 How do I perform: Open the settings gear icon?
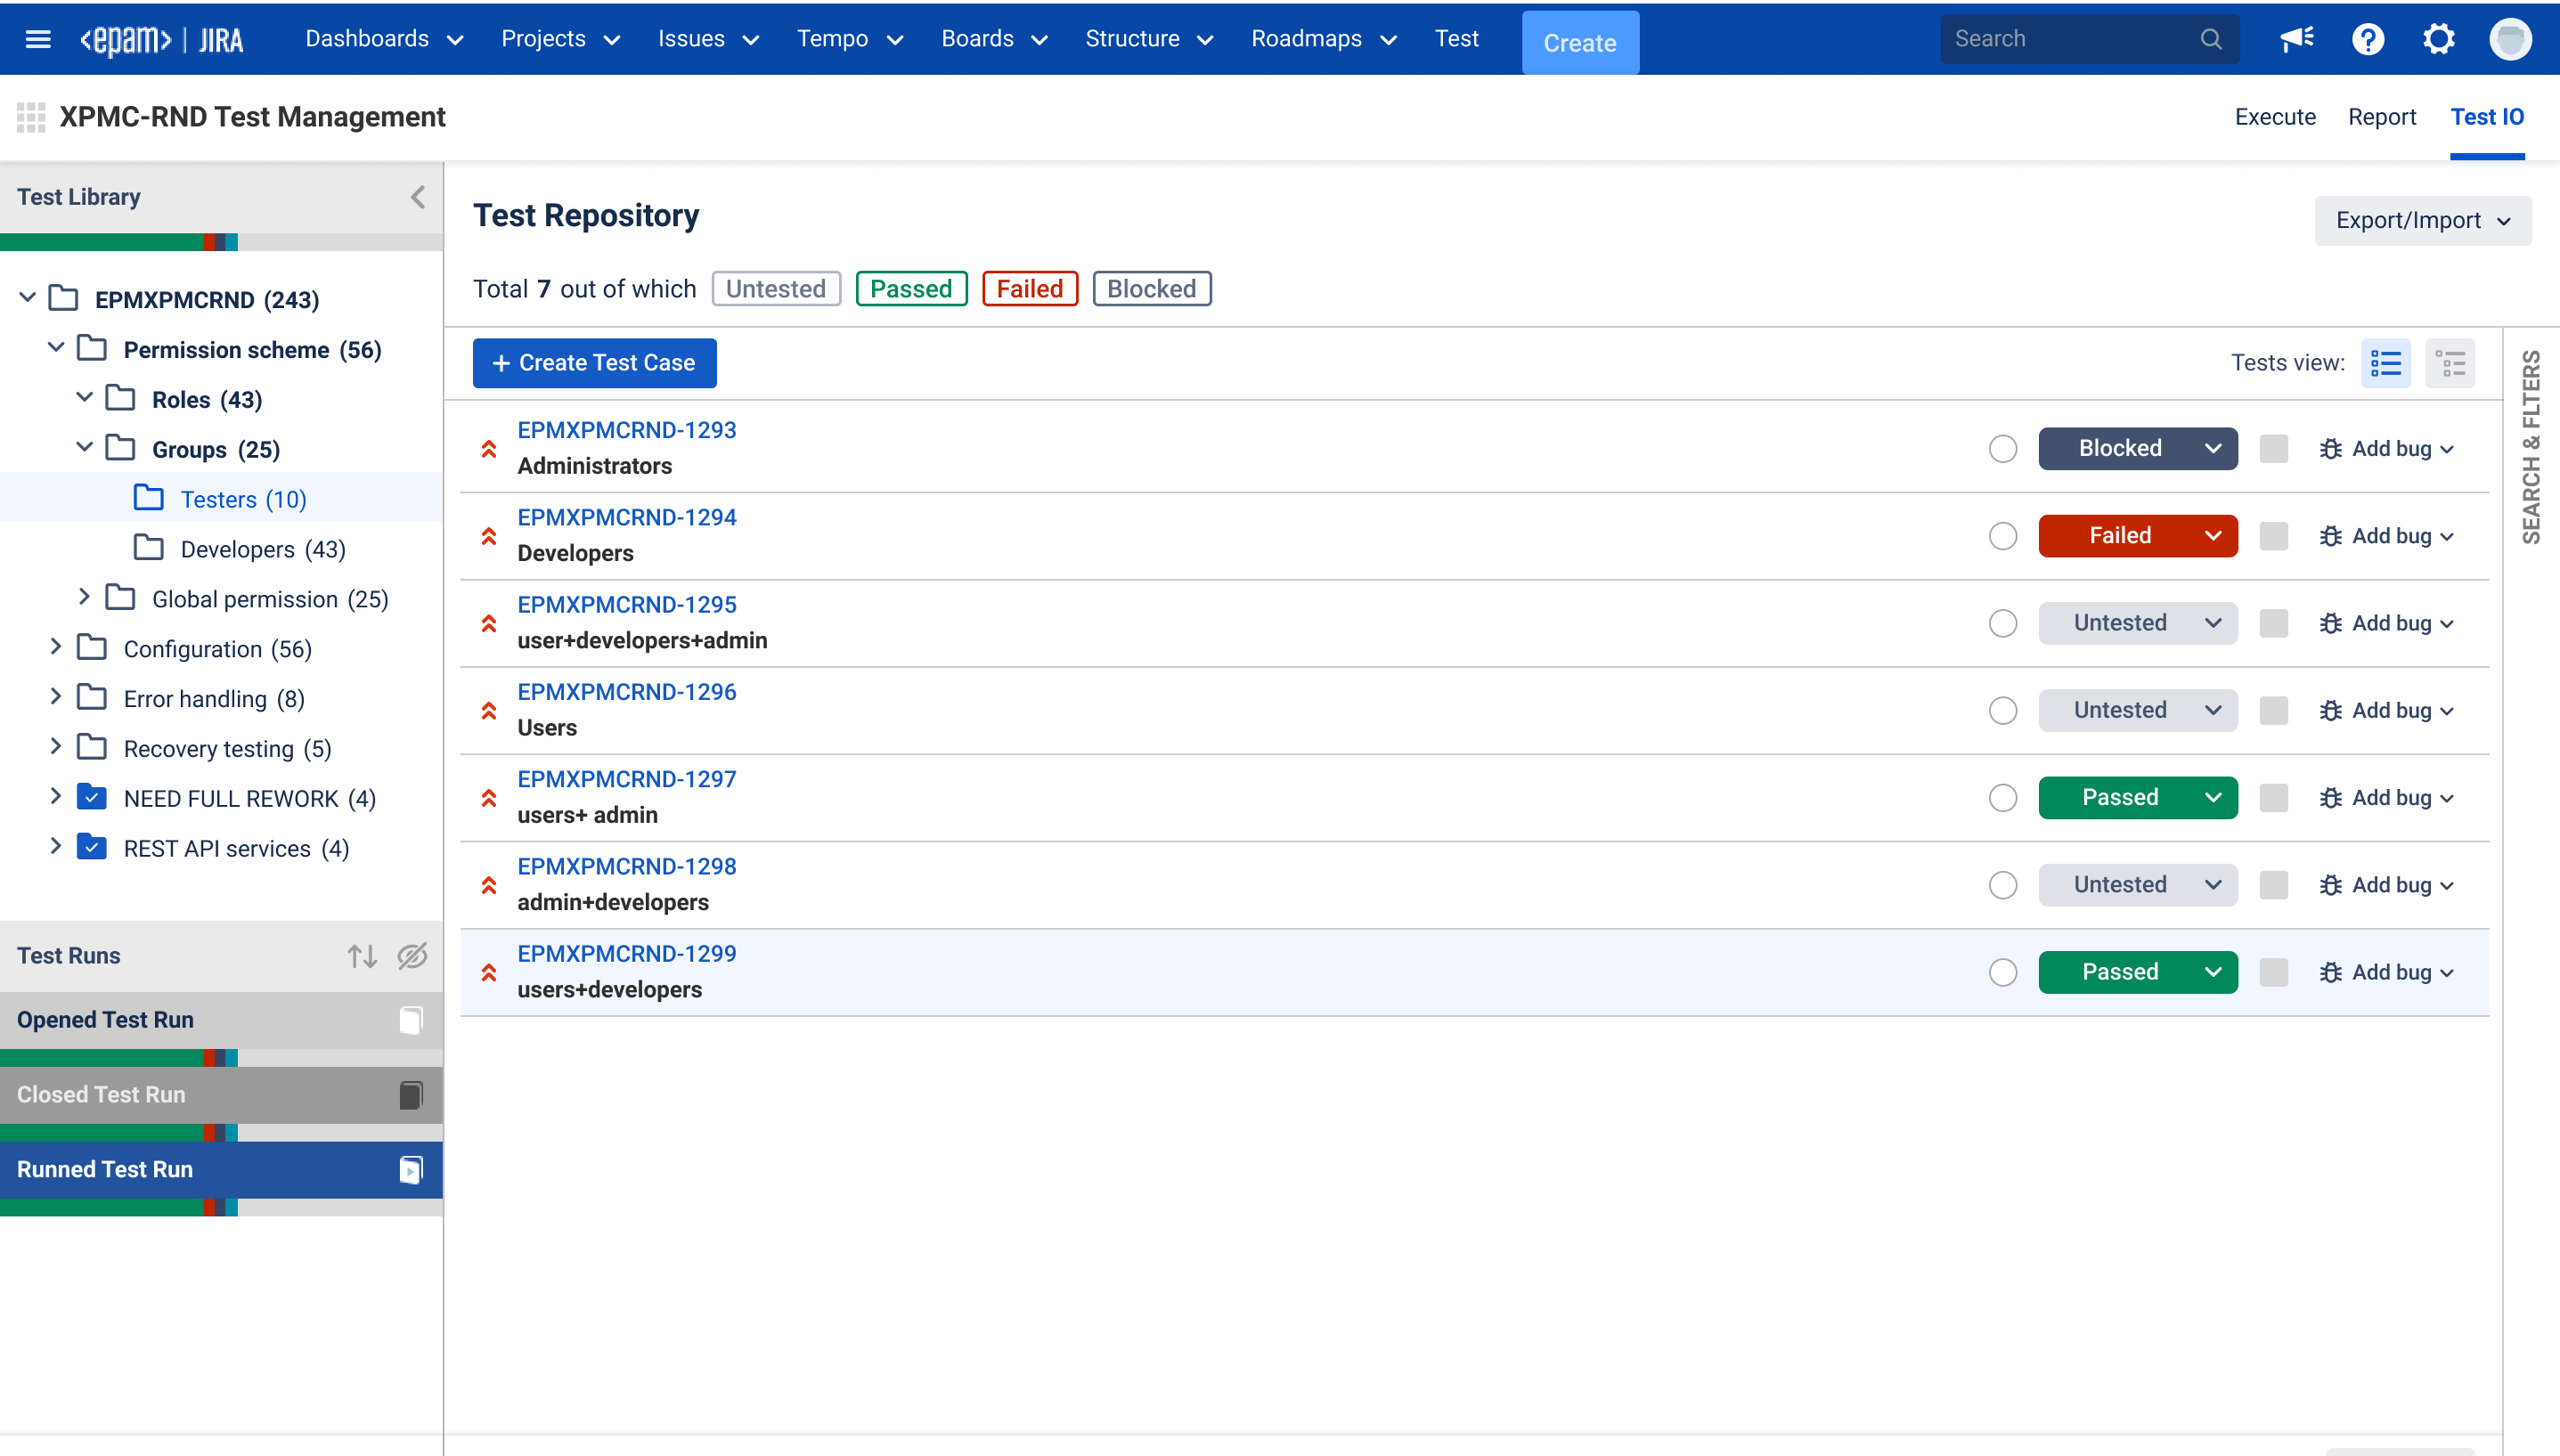pyautogui.click(x=2438, y=39)
